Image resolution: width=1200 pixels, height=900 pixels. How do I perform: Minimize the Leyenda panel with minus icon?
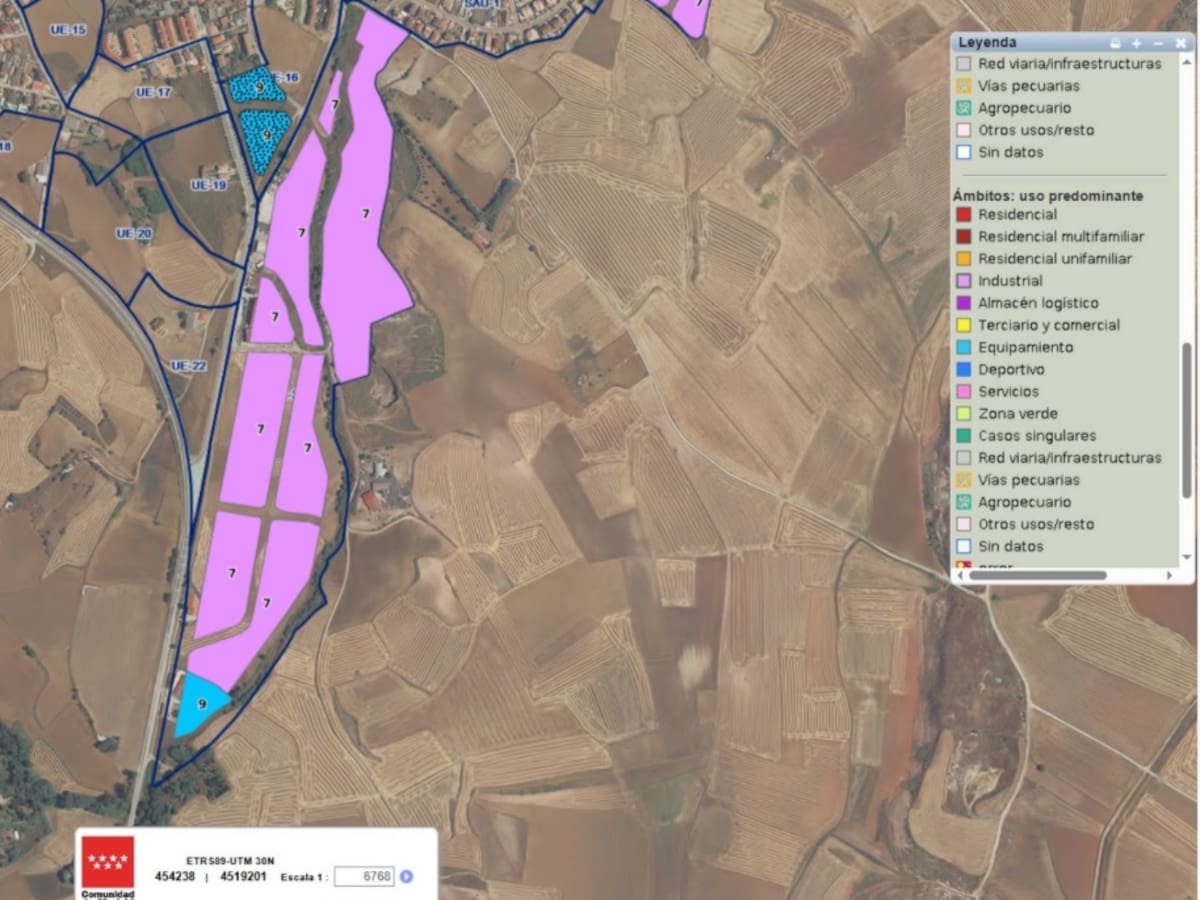point(1158,43)
